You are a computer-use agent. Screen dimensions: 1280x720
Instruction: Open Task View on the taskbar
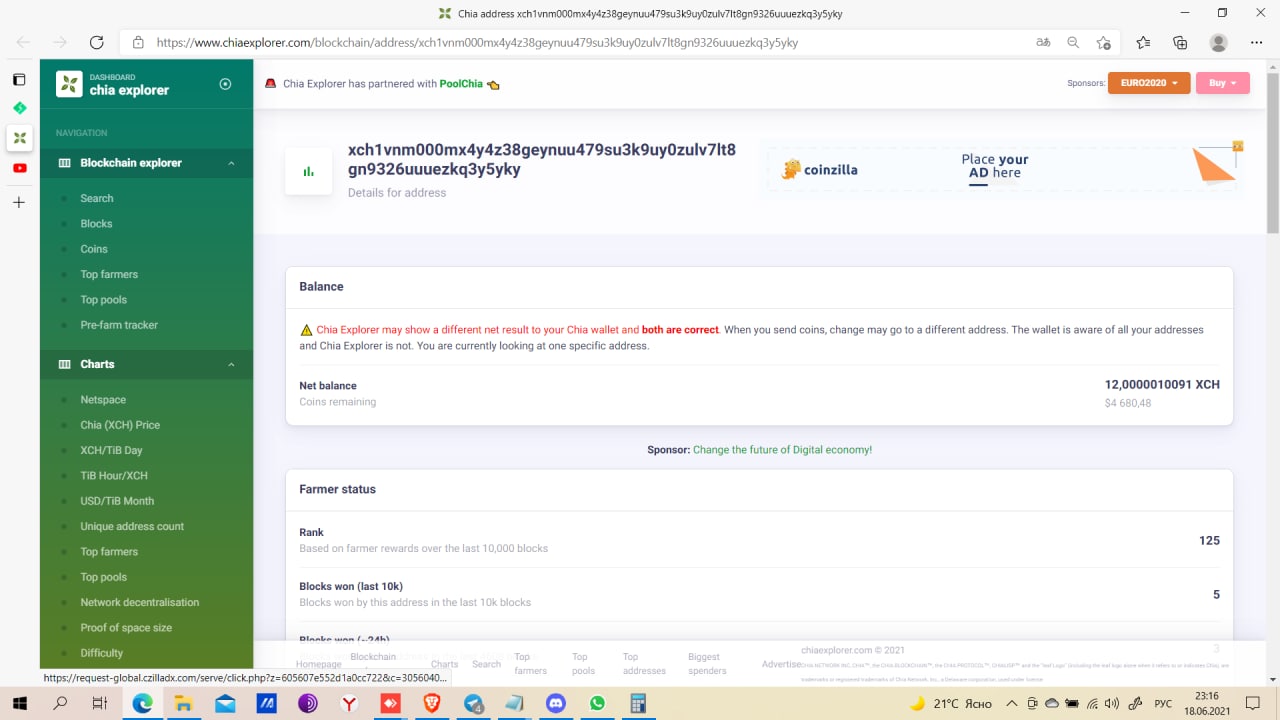100,703
